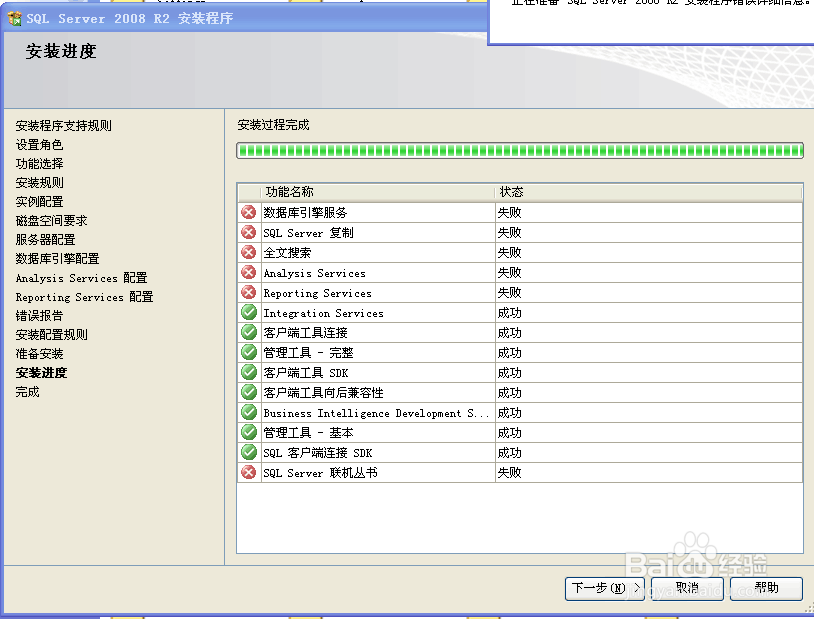Click the bold 安装进度 step in sidebar
The image size is (814, 619).
pos(41,373)
